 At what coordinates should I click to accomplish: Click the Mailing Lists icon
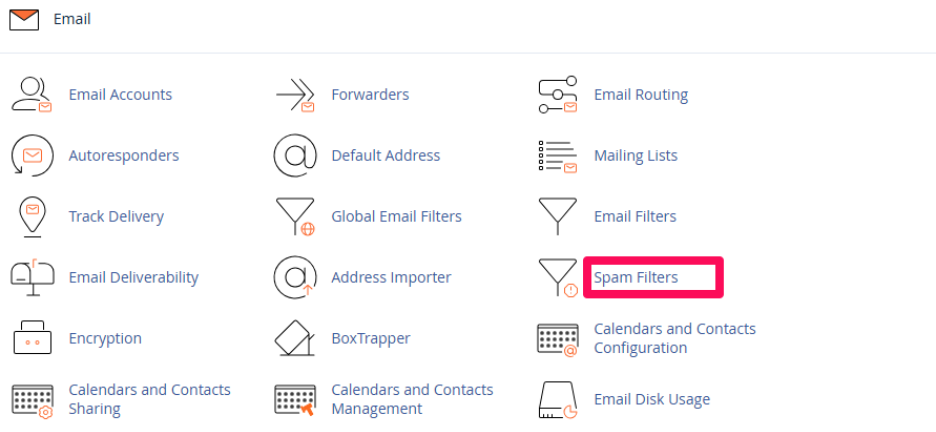(x=558, y=156)
